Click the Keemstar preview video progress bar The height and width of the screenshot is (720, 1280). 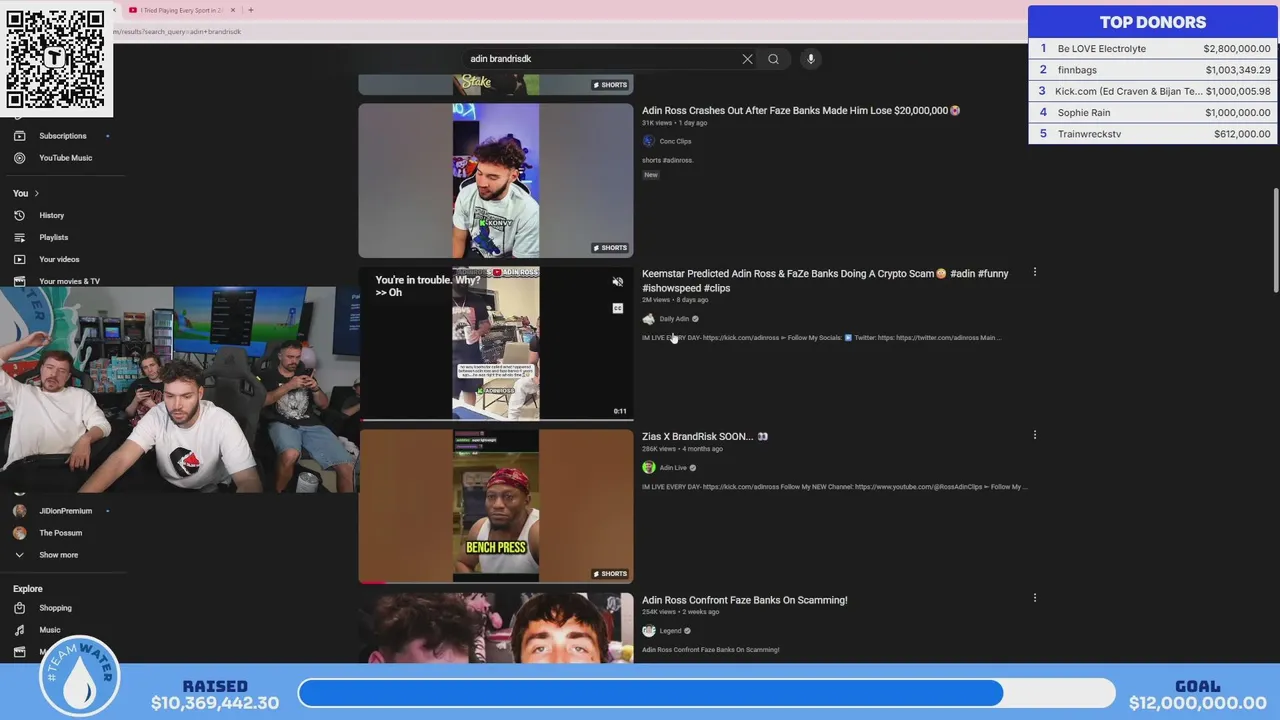point(496,419)
